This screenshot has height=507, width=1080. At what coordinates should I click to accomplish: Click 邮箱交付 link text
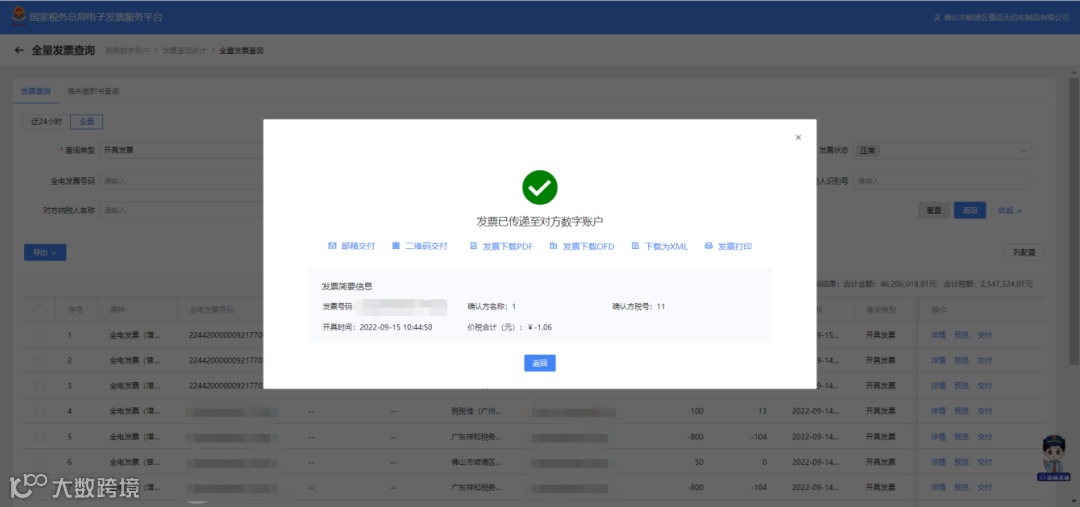coord(358,246)
